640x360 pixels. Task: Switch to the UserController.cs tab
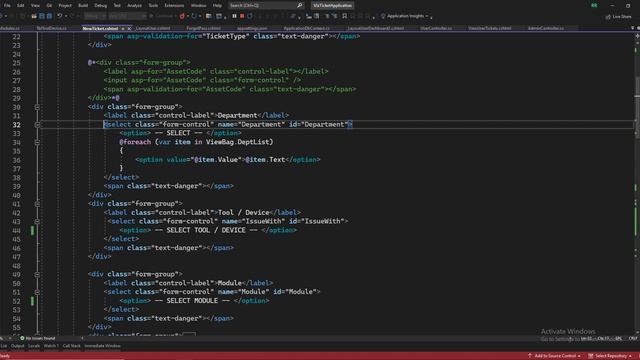[x=436, y=29]
